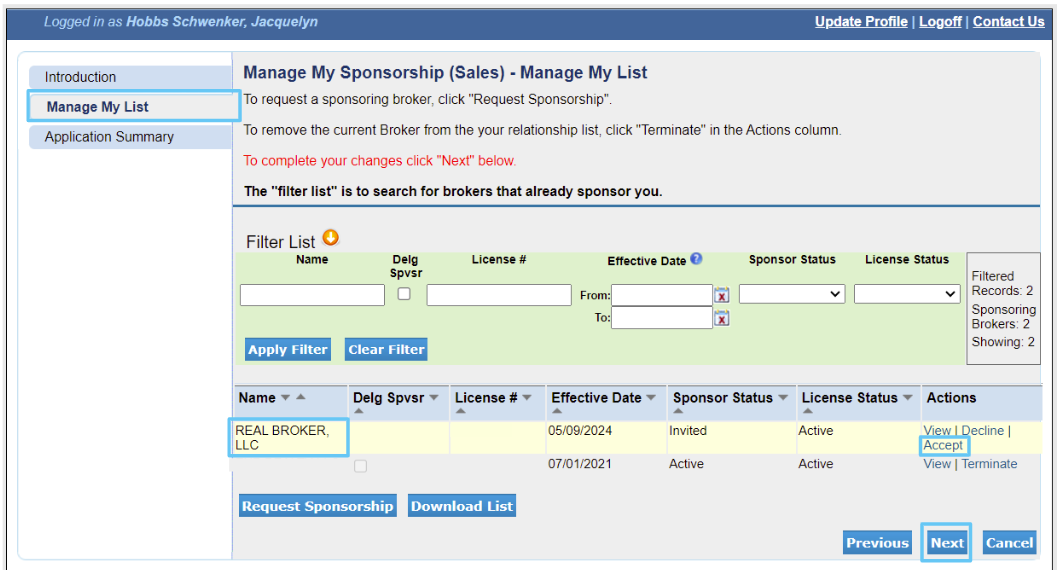
Task: Terminate the sponsor dated 07/01/2021
Action: click(x=989, y=464)
